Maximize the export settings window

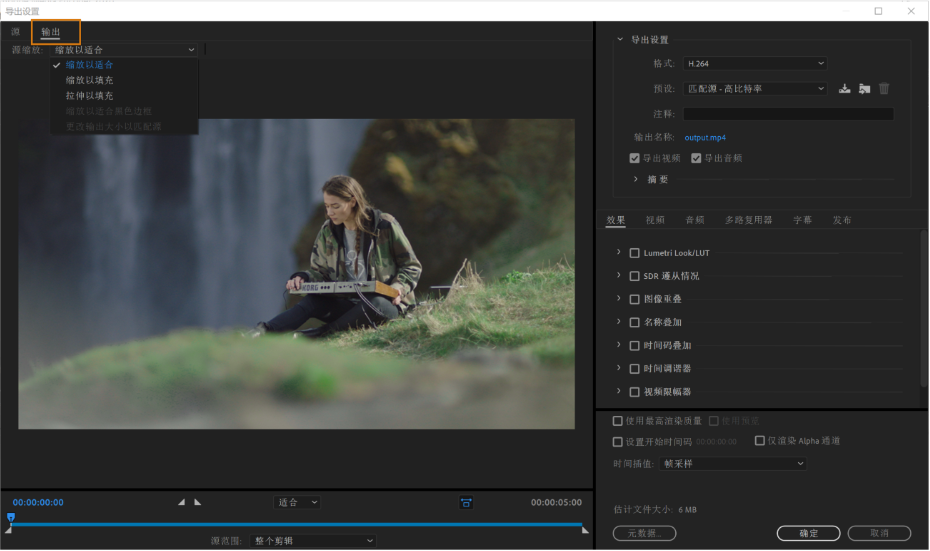point(878,11)
